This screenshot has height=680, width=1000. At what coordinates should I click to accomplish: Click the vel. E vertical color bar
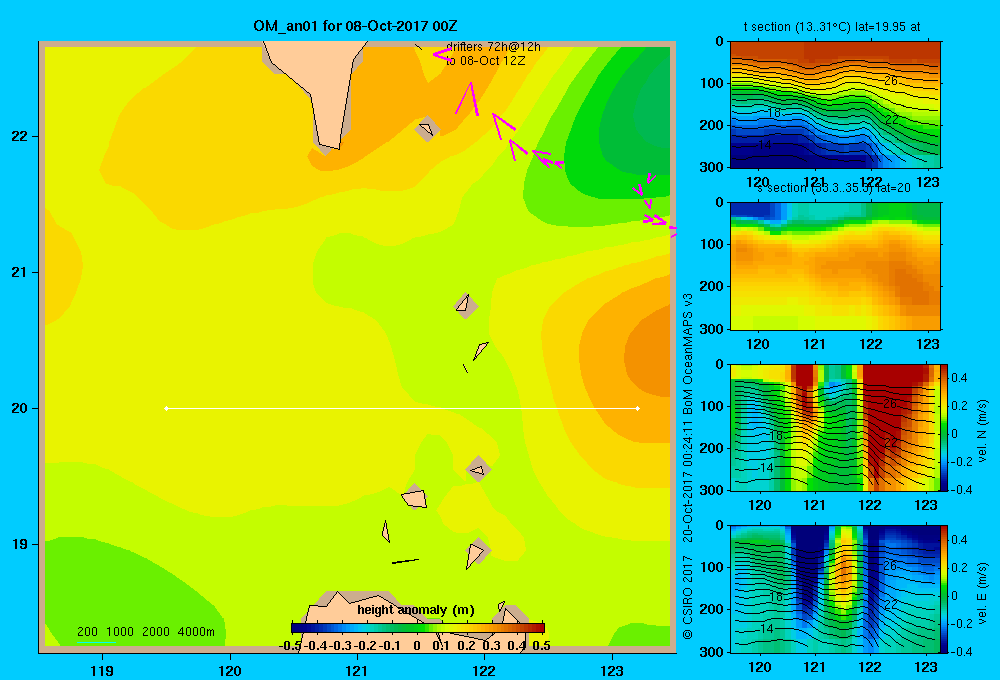(x=945, y=589)
